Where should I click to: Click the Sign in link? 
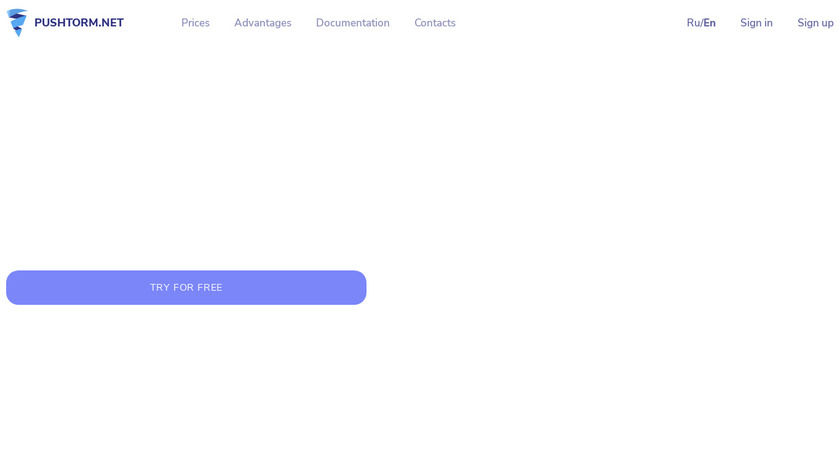click(x=756, y=23)
